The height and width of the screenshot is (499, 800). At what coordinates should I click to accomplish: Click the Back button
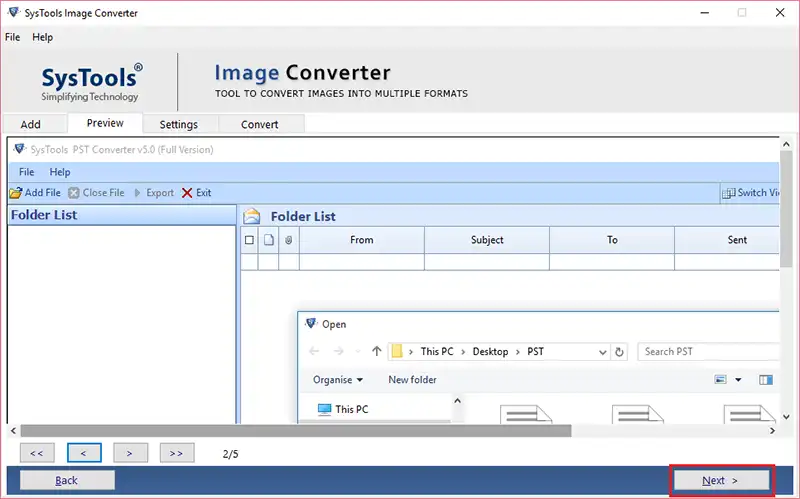pyautogui.click(x=67, y=481)
